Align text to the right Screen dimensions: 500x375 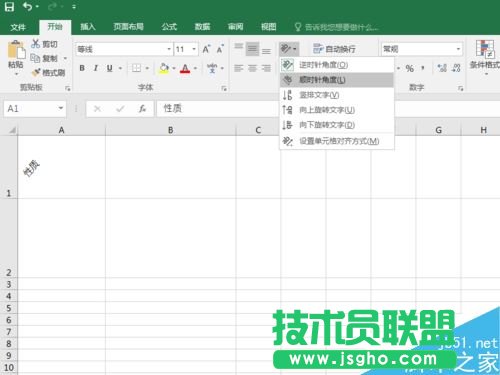(266, 68)
